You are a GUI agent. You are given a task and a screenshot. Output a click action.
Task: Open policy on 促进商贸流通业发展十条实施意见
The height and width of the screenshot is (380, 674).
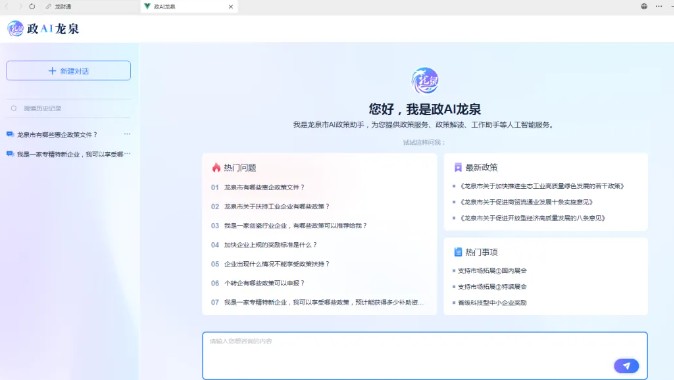pyautogui.click(x=526, y=202)
